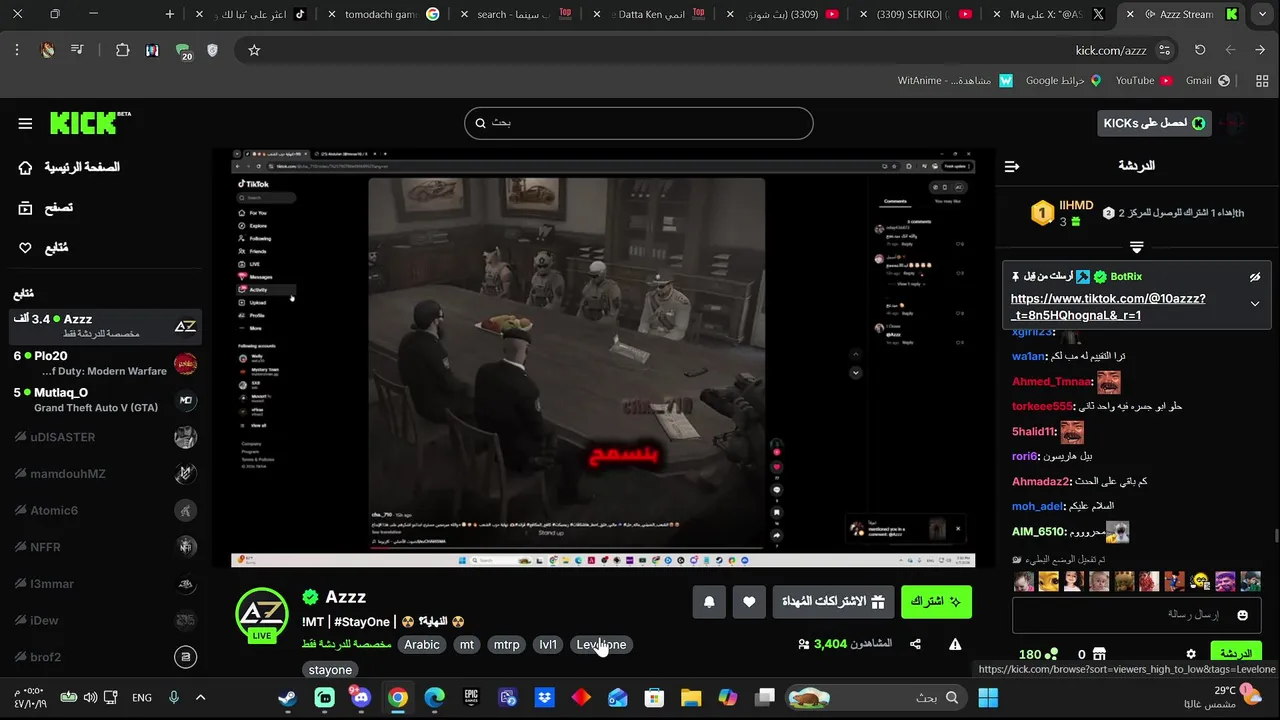Viewport: 1280px width, 720px height.
Task: Click the احصل على KICKs button
Action: click(x=1154, y=123)
